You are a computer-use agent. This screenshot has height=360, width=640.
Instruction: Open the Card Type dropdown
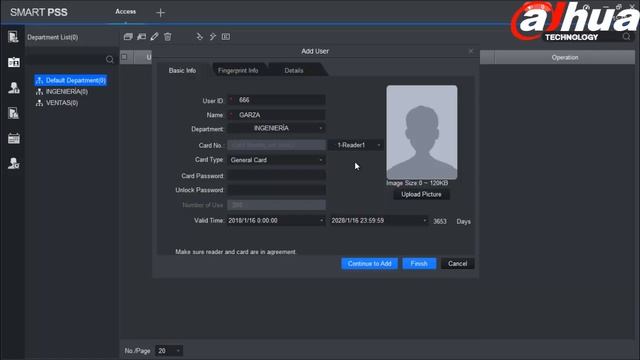click(x=276, y=160)
